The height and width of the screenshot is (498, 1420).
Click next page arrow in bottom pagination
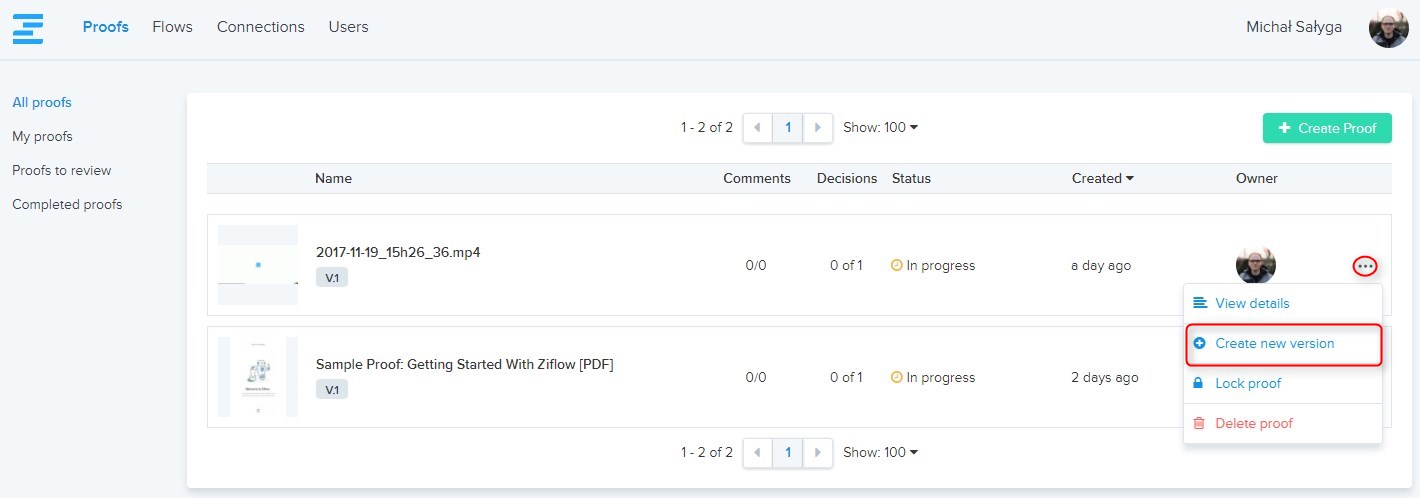pyautogui.click(x=818, y=453)
